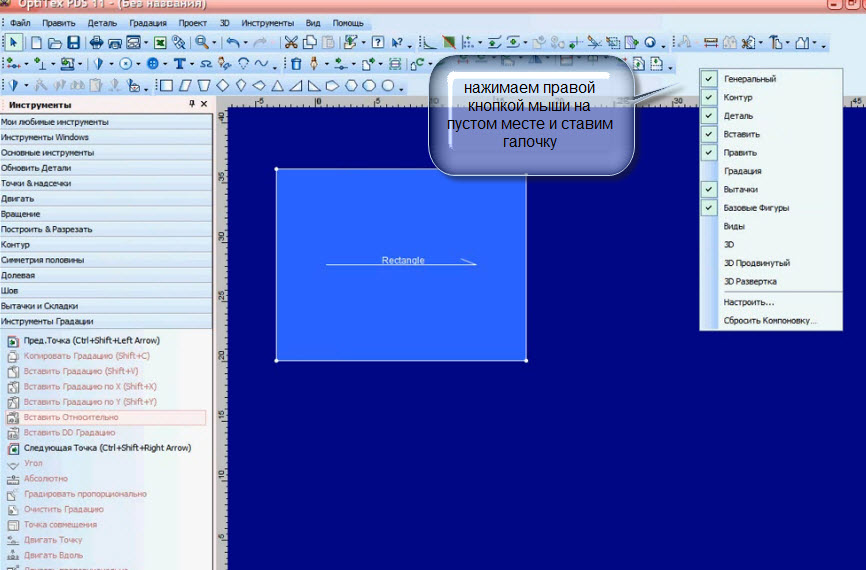866x570 pixels.
Task: Expand Основные инструменты section
Action: coord(106,152)
